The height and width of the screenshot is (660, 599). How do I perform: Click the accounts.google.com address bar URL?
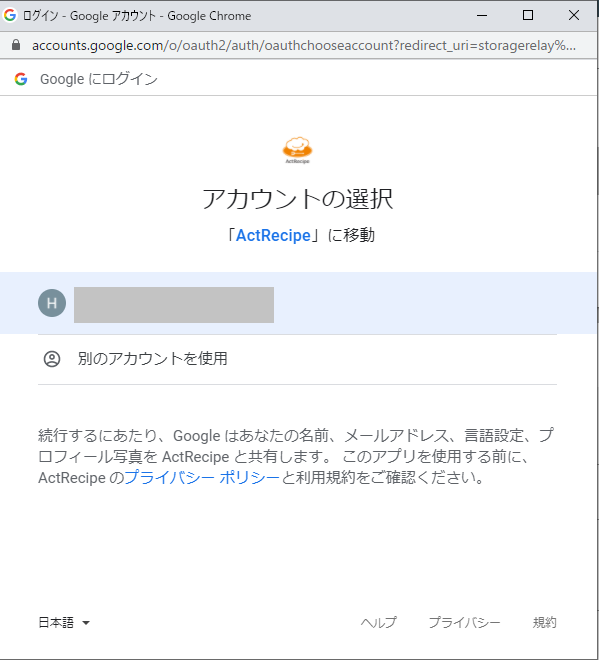[x=304, y=45]
